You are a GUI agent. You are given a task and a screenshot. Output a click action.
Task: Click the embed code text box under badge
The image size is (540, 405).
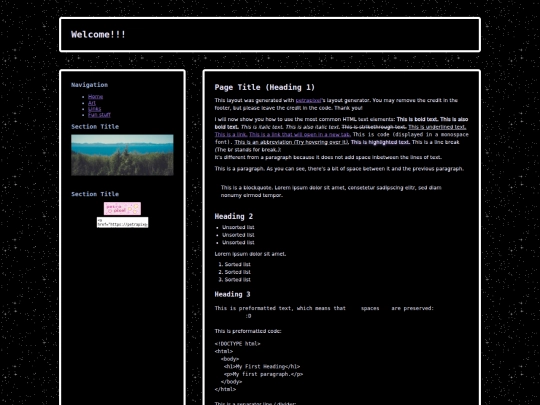pyautogui.click(x=122, y=222)
